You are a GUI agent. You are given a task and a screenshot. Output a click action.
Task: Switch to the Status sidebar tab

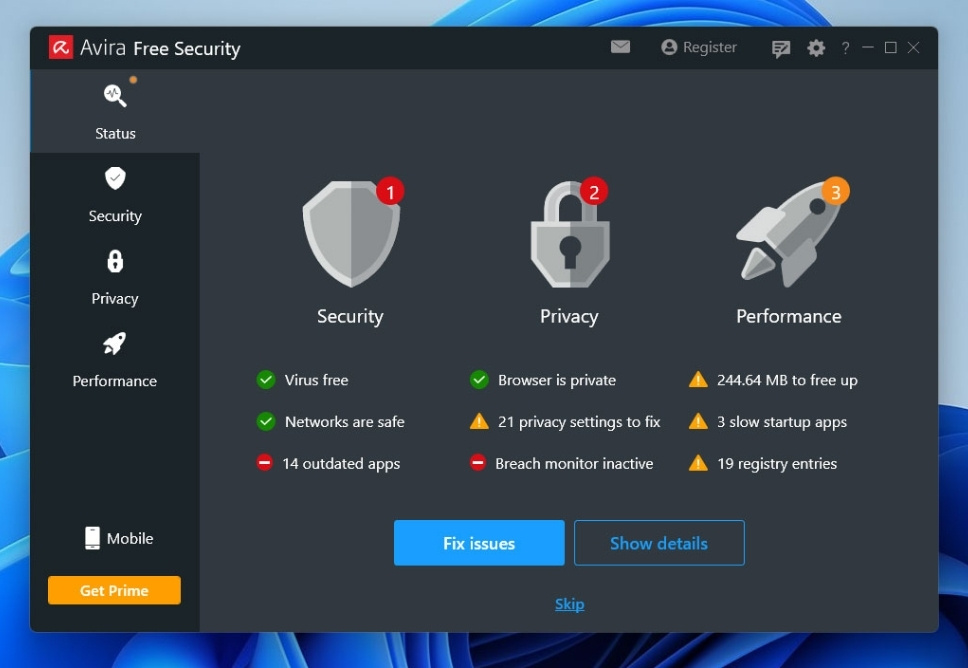115,111
